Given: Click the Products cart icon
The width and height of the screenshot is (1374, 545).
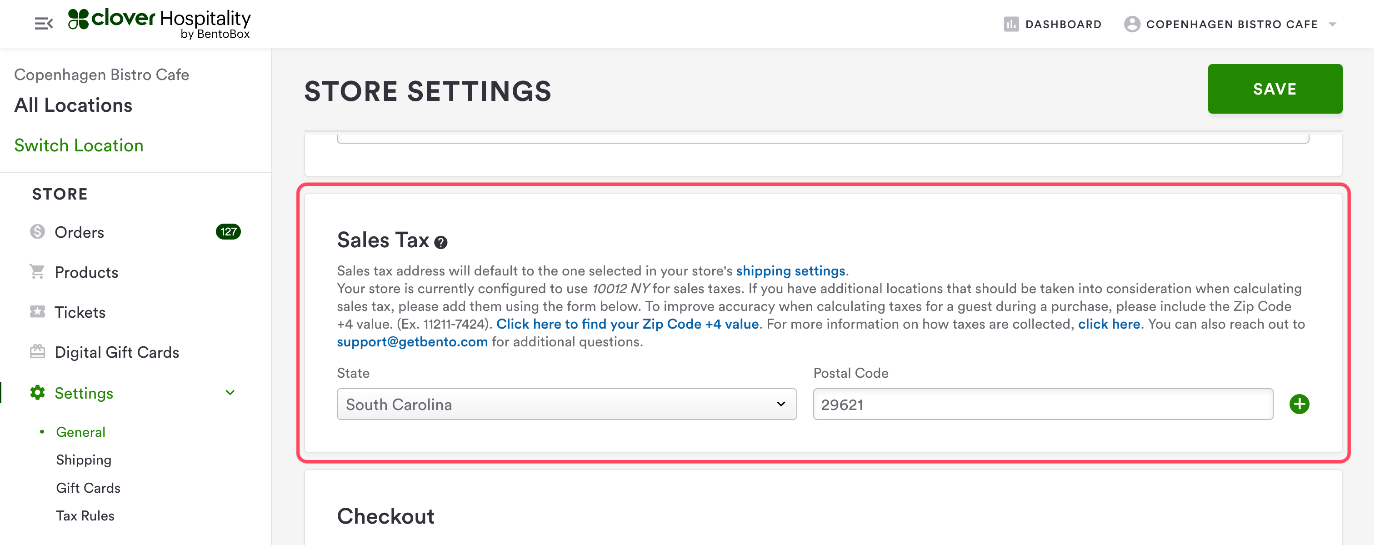Looking at the screenshot, I should point(38,272).
